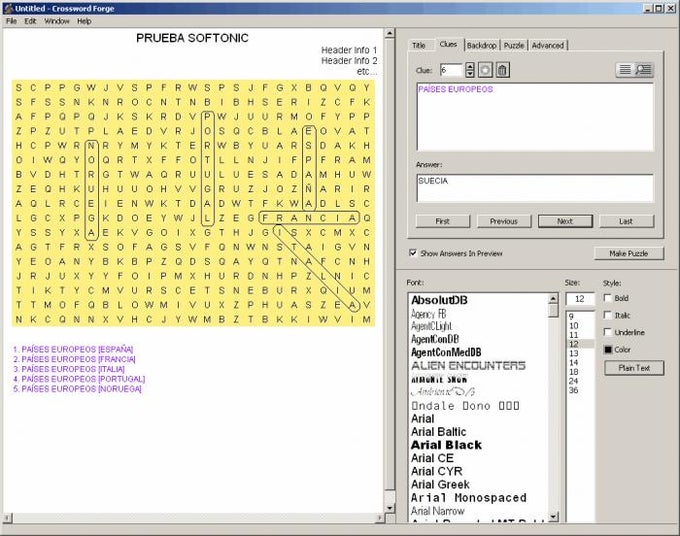680x536 pixels.
Task: Switch to the Title tab
Action: [x=418, y=45]
